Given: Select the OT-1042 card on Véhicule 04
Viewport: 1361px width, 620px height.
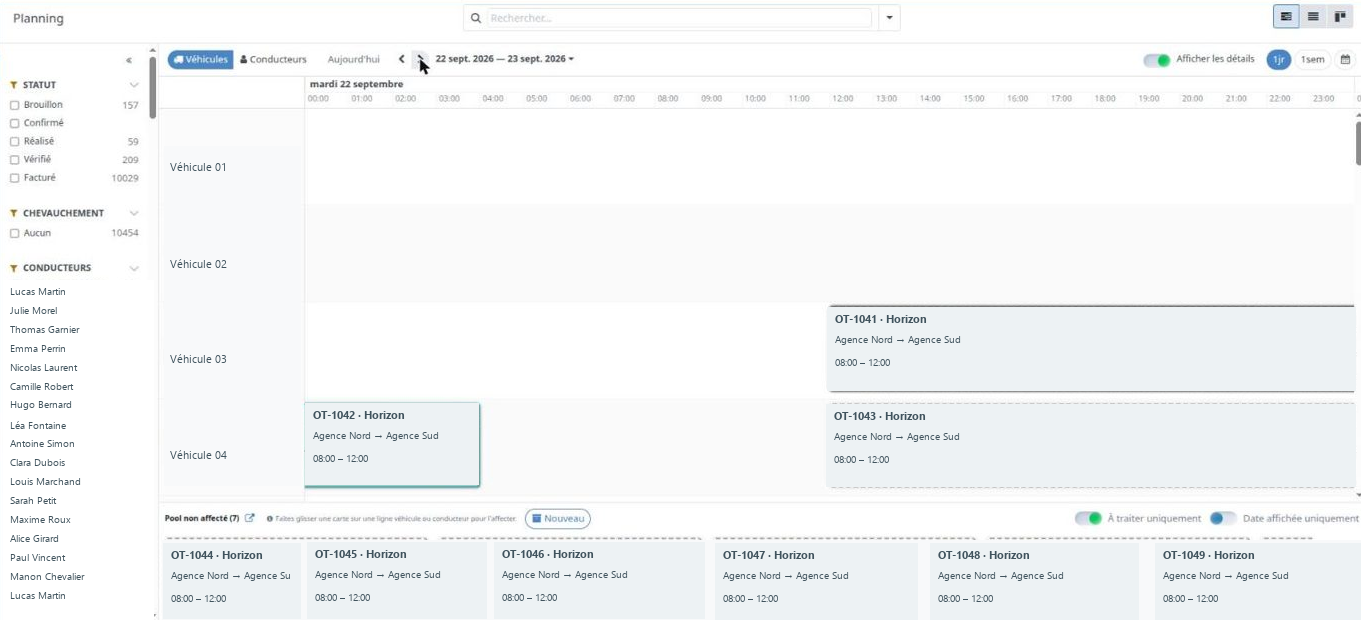Looking at the screenshot, I should [392, 445].
